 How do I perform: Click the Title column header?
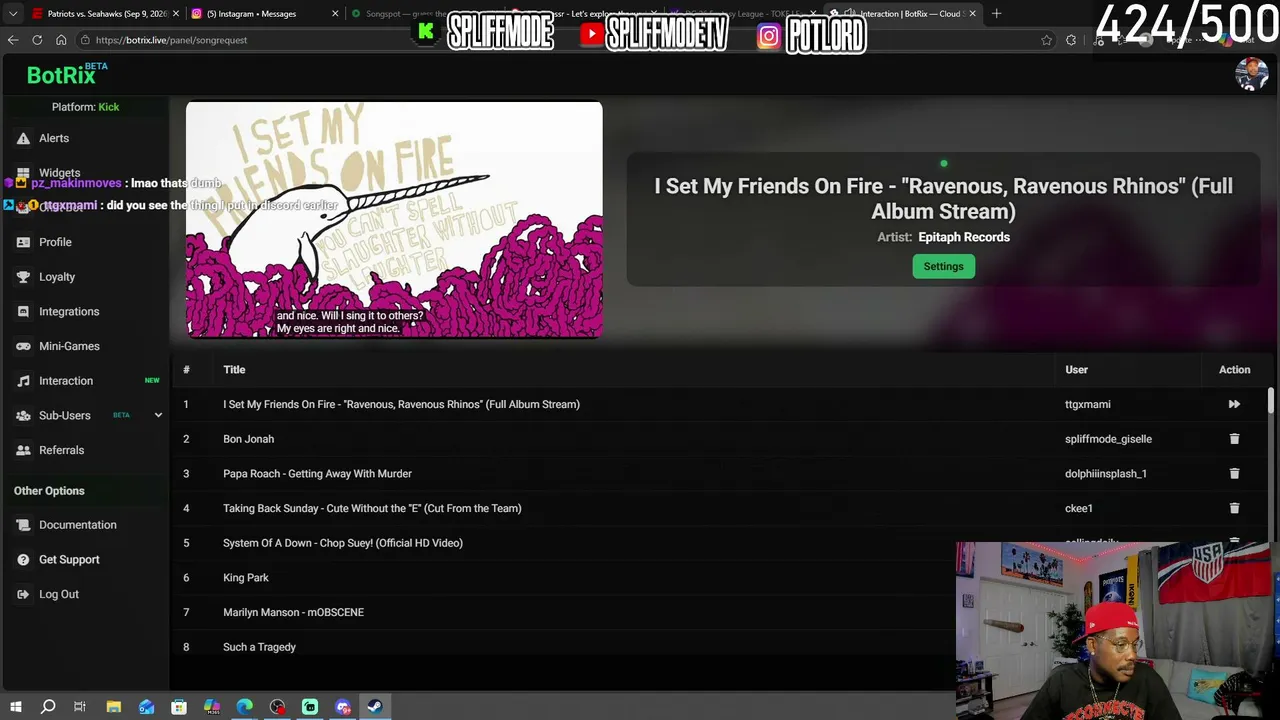click(x=234, y=370)
